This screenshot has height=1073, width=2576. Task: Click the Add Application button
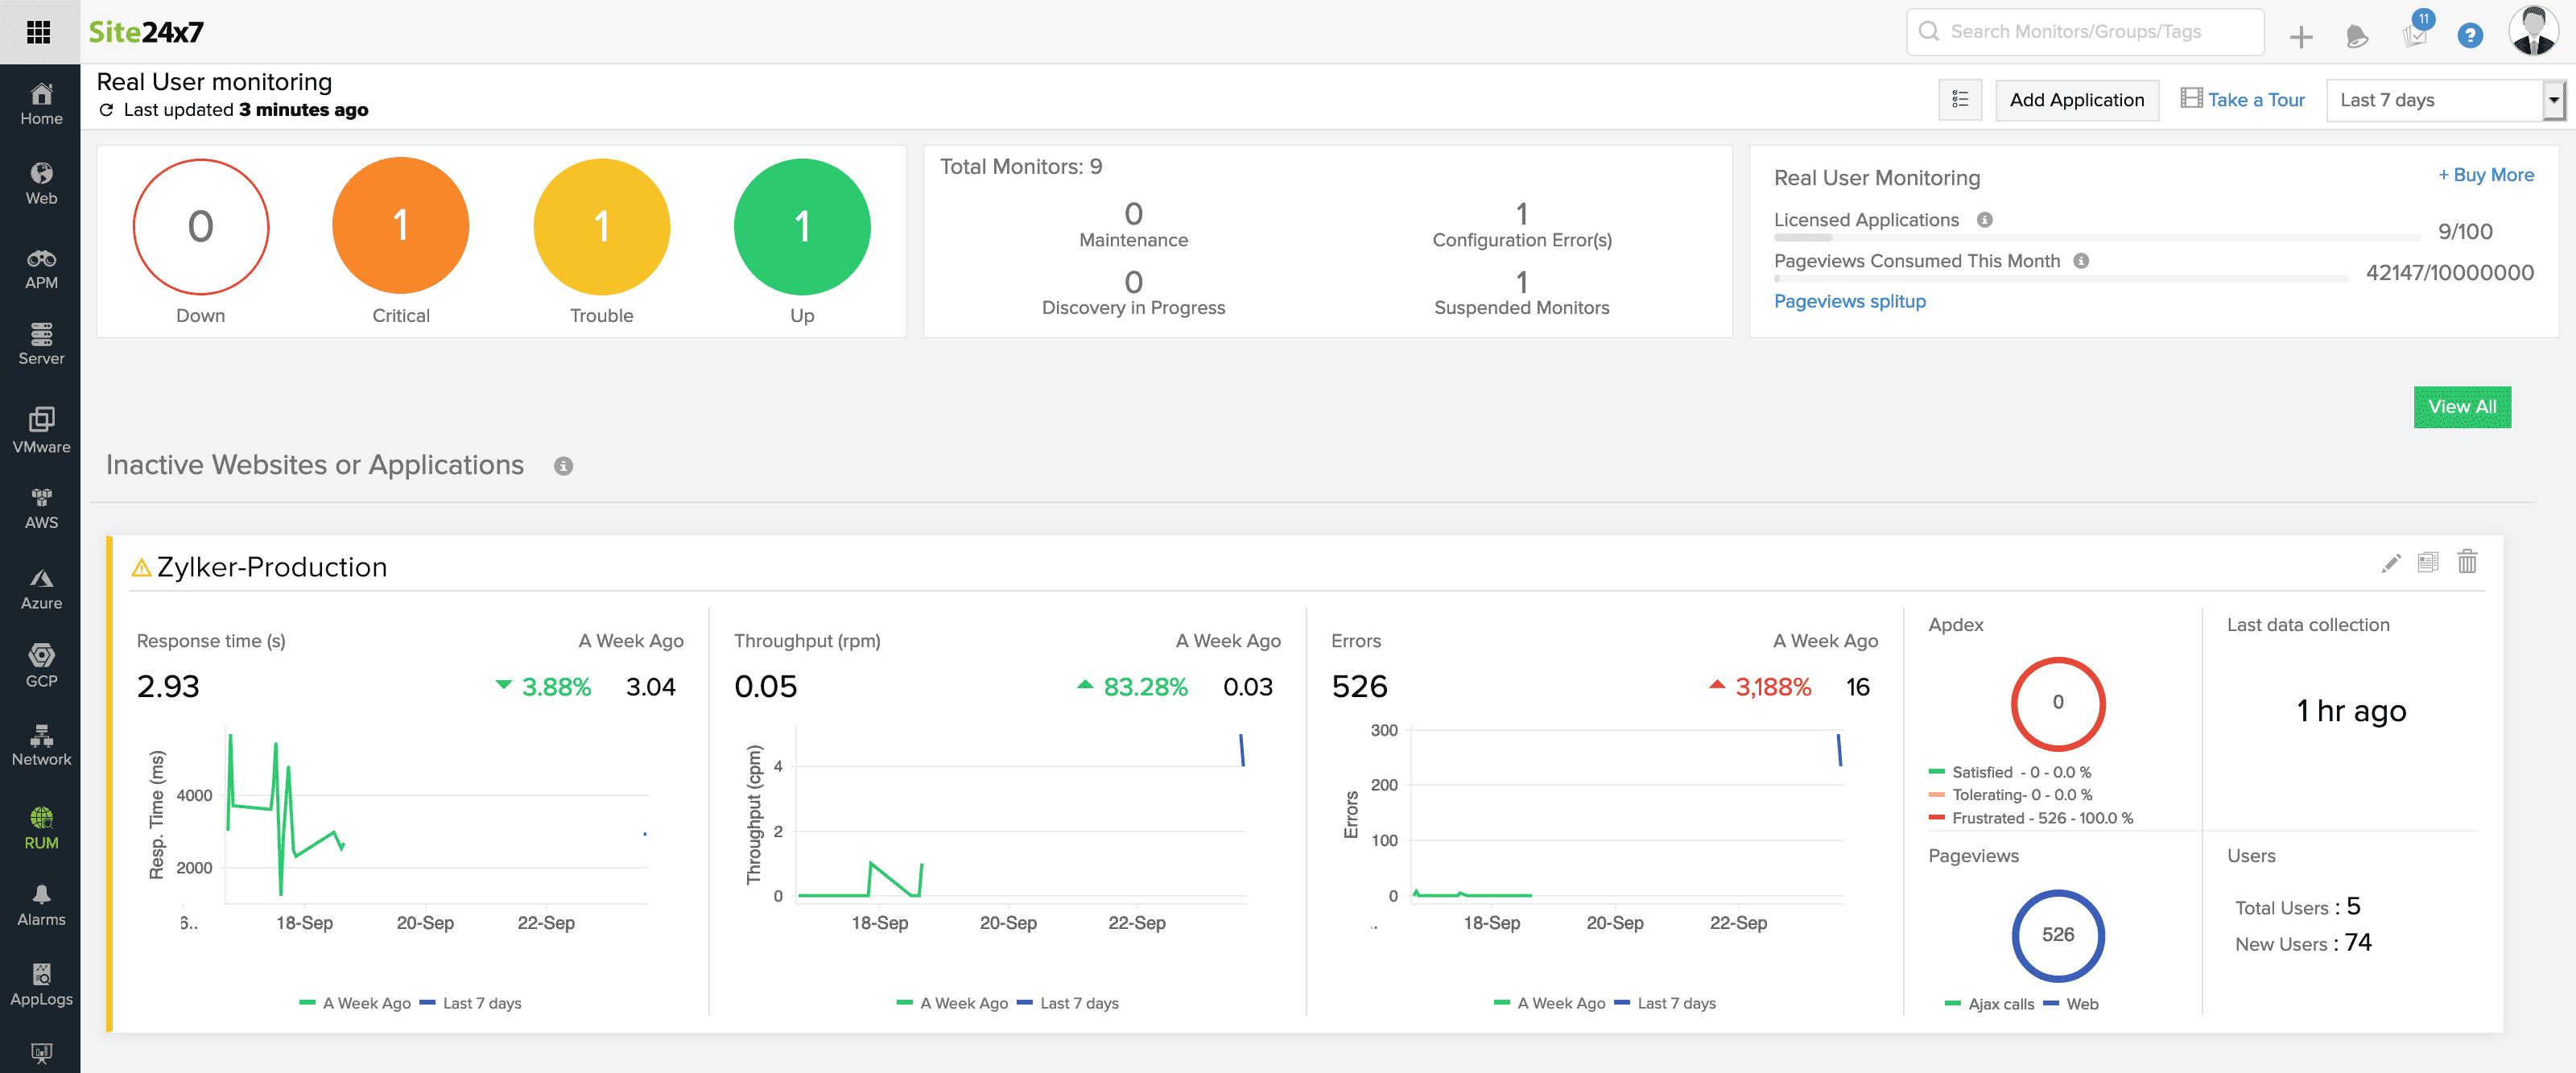pos(2076,100)
